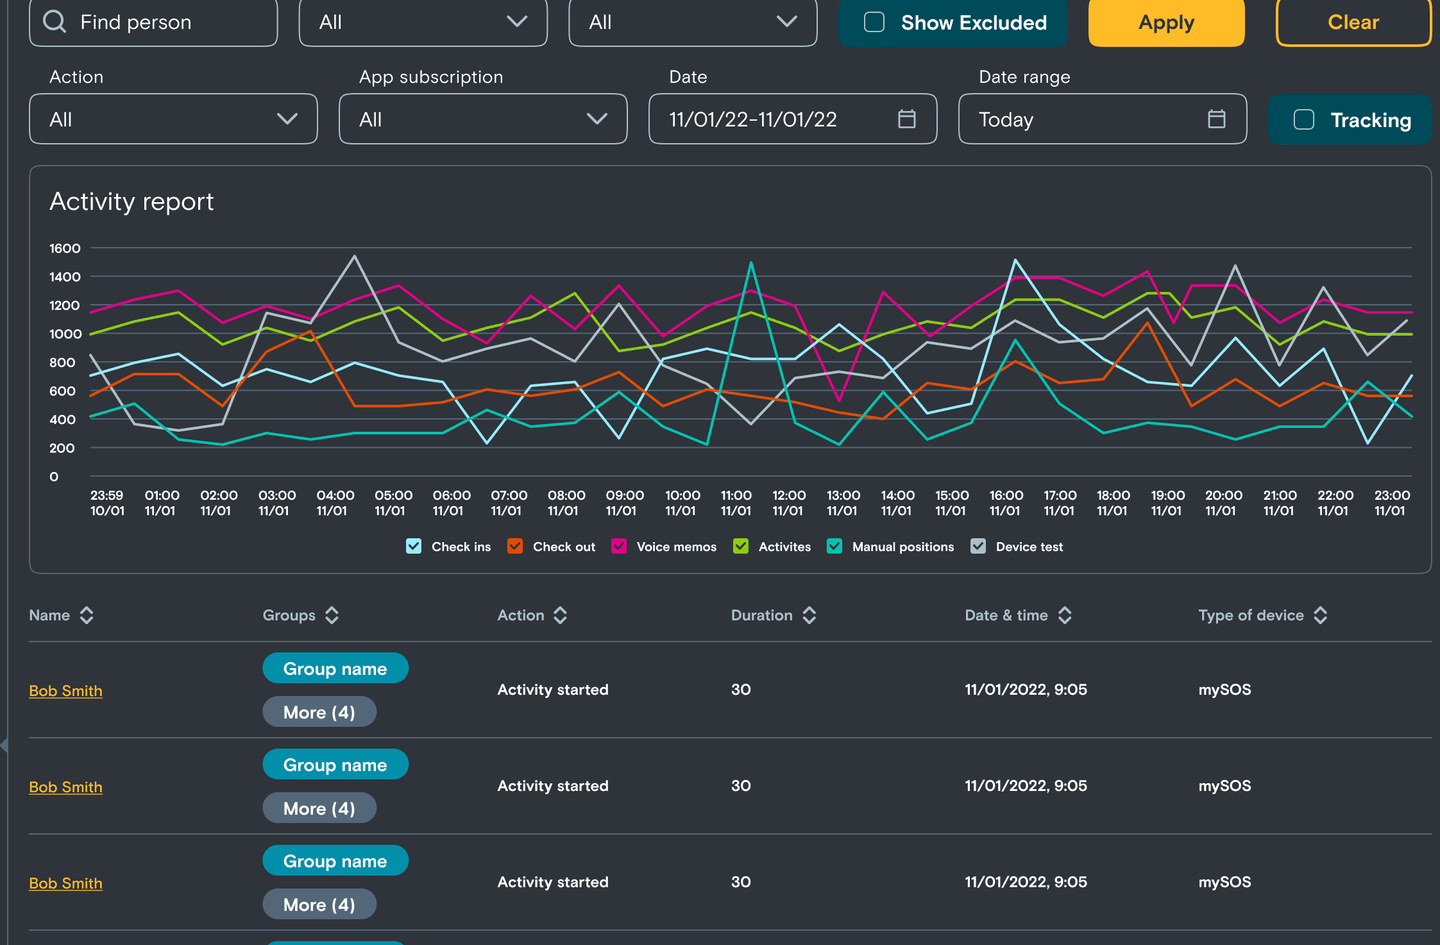Hide Voice memos series in chart legend
1440x945 pixels.
coord(619,546)
